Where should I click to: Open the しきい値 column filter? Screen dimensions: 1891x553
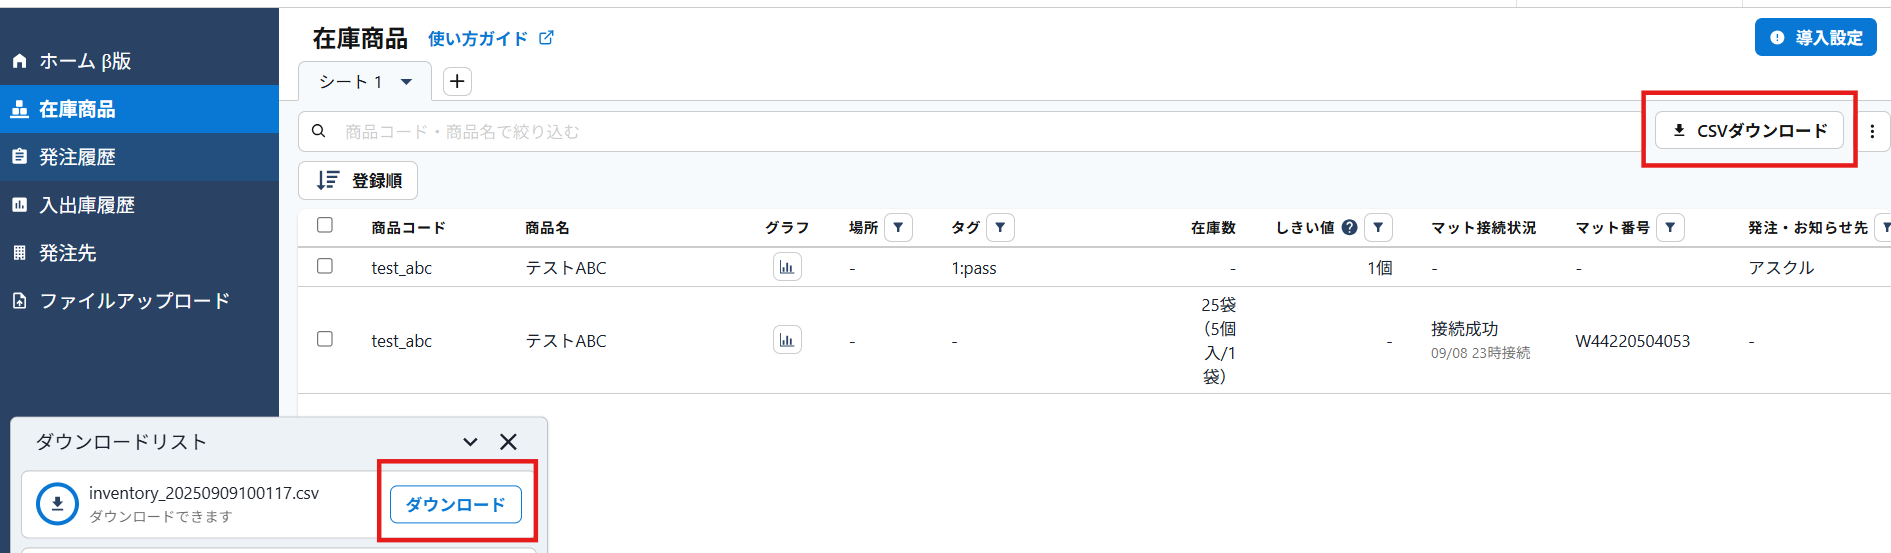coord(1378,228)
